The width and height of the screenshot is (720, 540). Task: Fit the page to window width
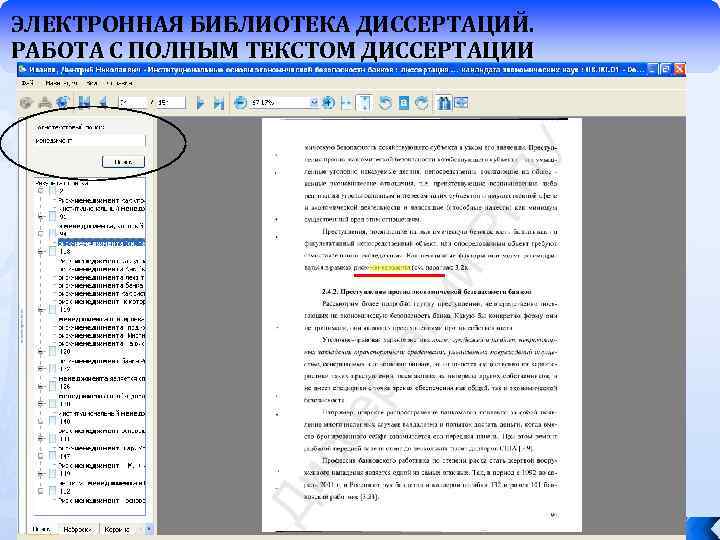coord(347,103)
